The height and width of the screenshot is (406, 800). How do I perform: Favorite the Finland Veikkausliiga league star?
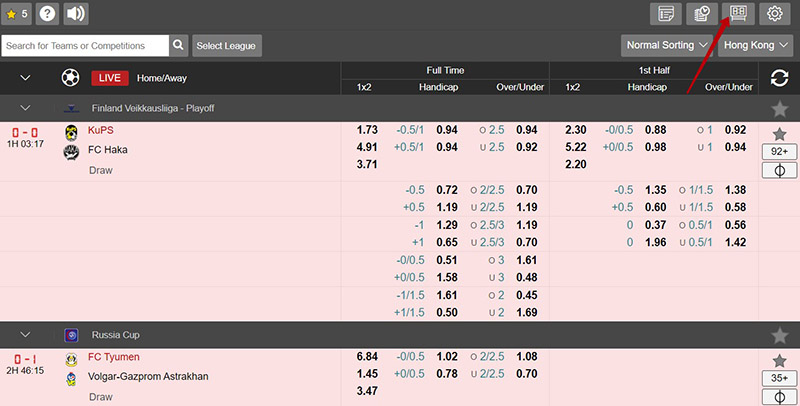click(x=779, y=108)
